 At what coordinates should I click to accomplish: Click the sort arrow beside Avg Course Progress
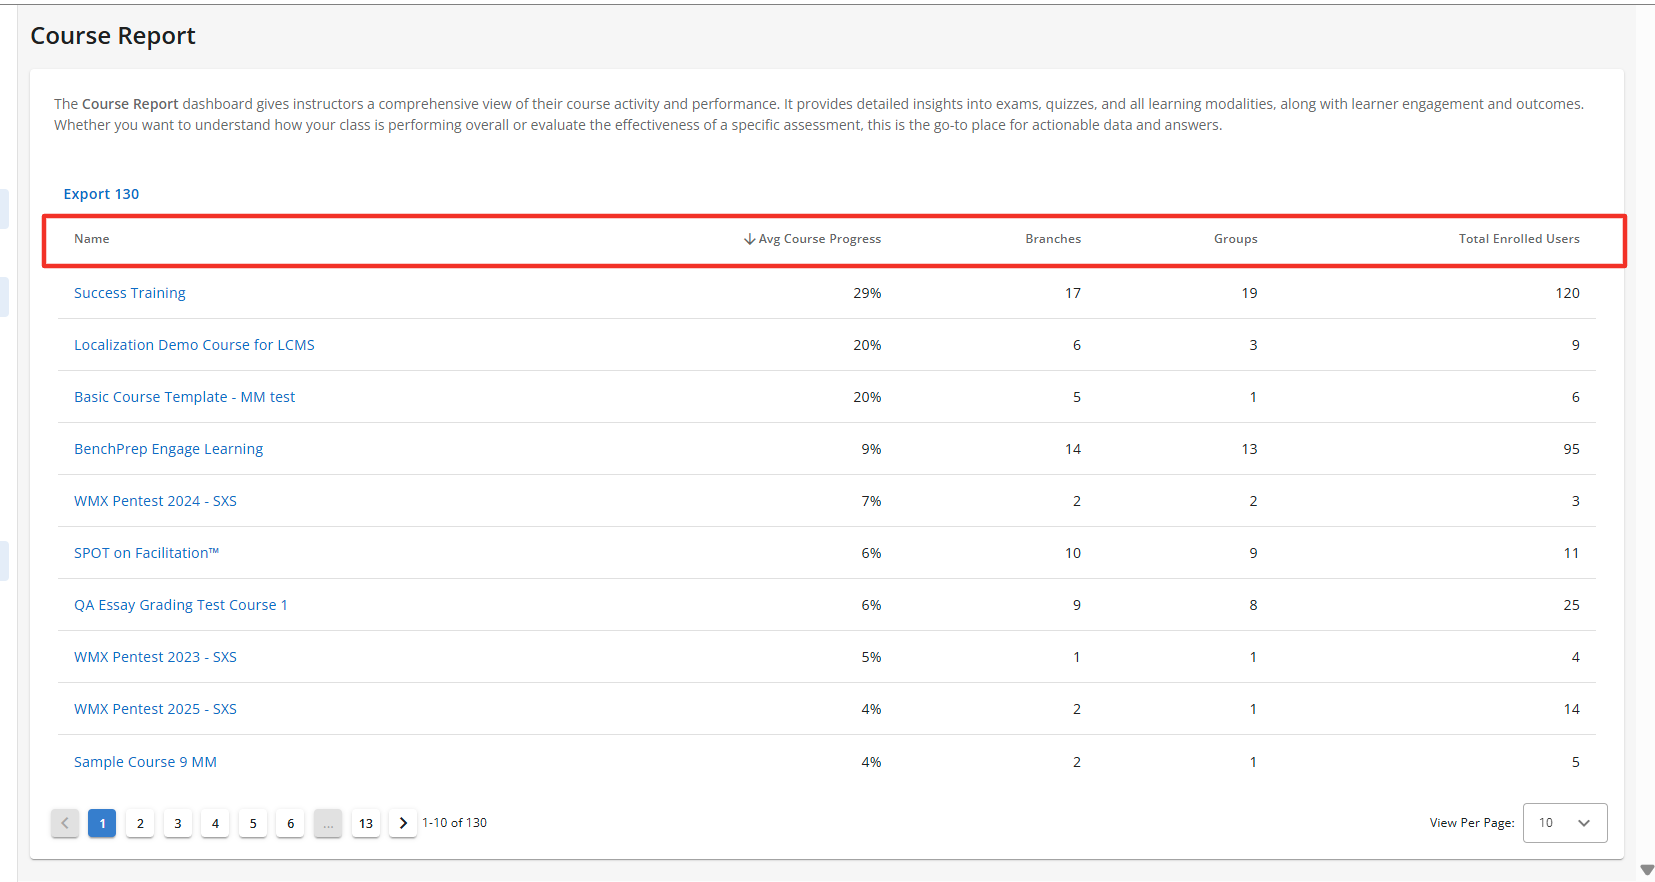tap(749, 239)
